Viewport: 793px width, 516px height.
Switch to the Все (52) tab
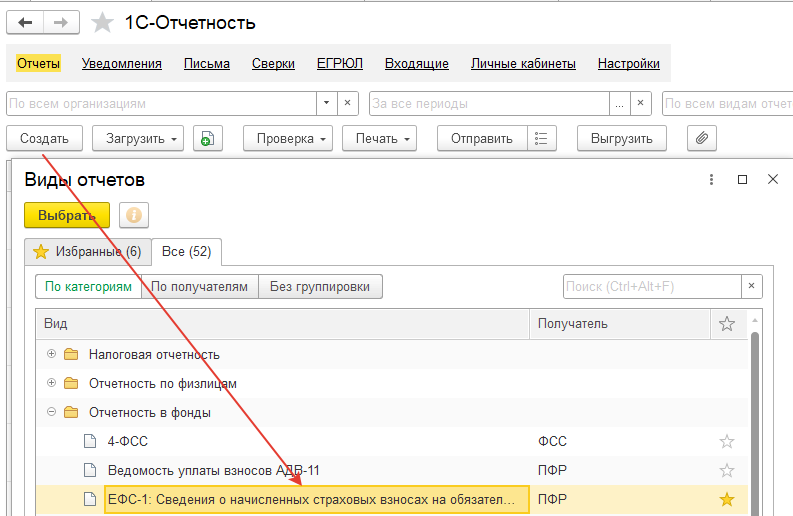186,251
